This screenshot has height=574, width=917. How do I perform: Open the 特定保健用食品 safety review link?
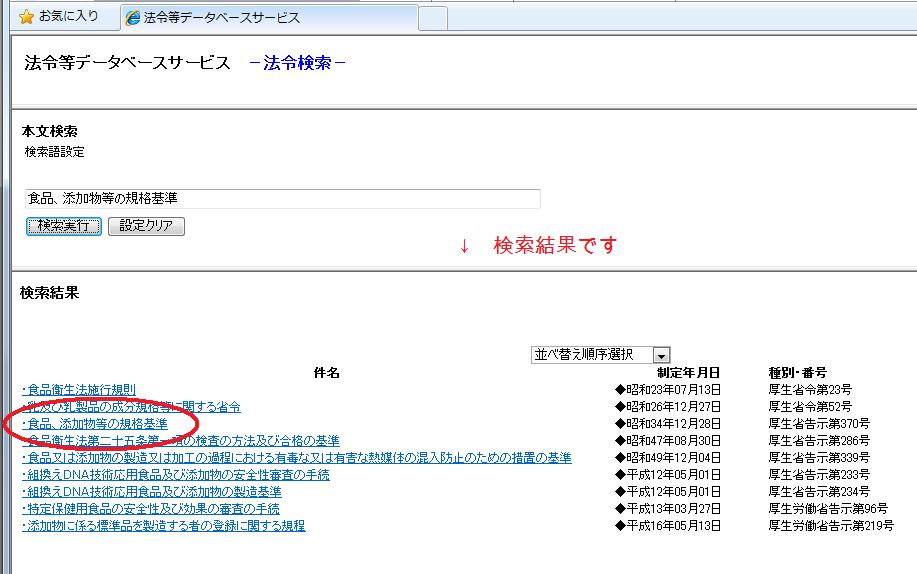[151, 509]
